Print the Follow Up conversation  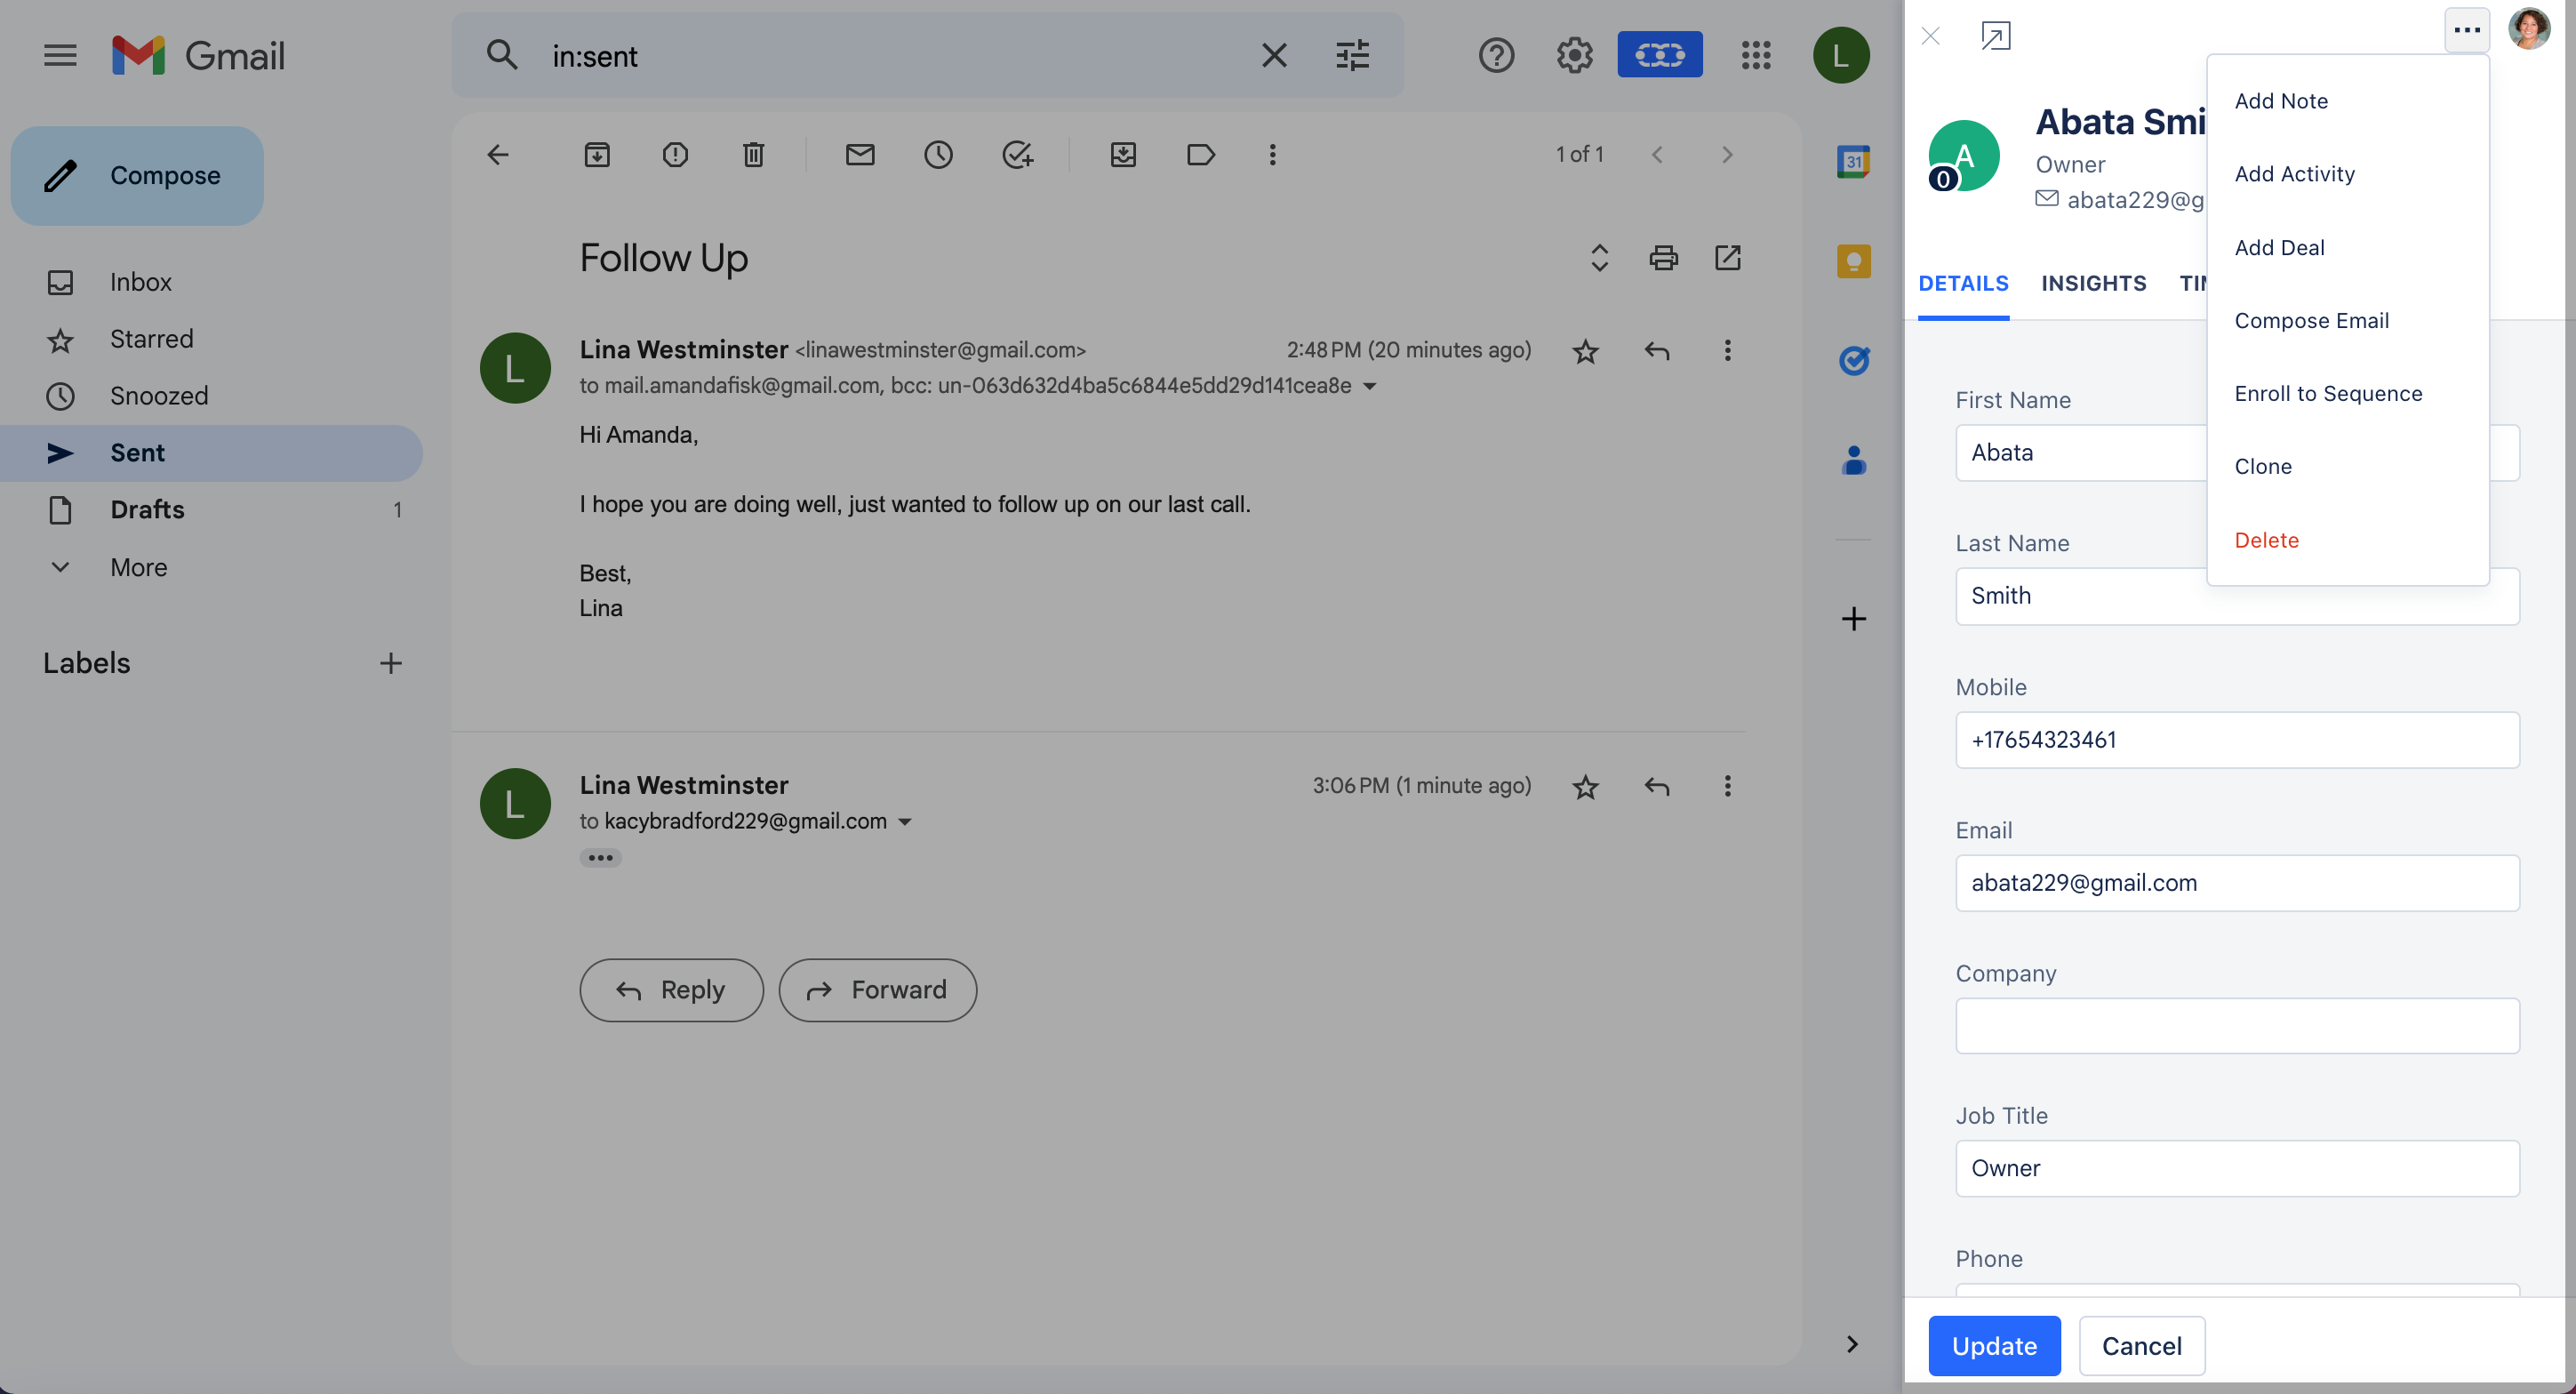point(1663,258)
